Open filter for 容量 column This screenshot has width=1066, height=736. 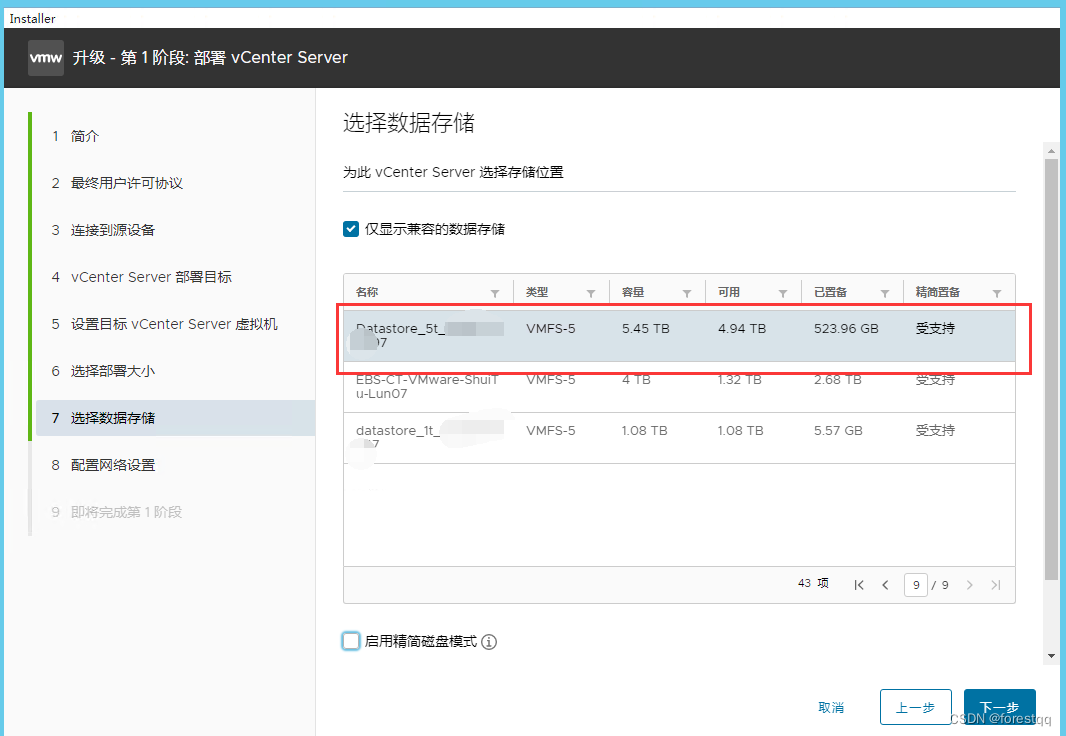click(687, 294)
